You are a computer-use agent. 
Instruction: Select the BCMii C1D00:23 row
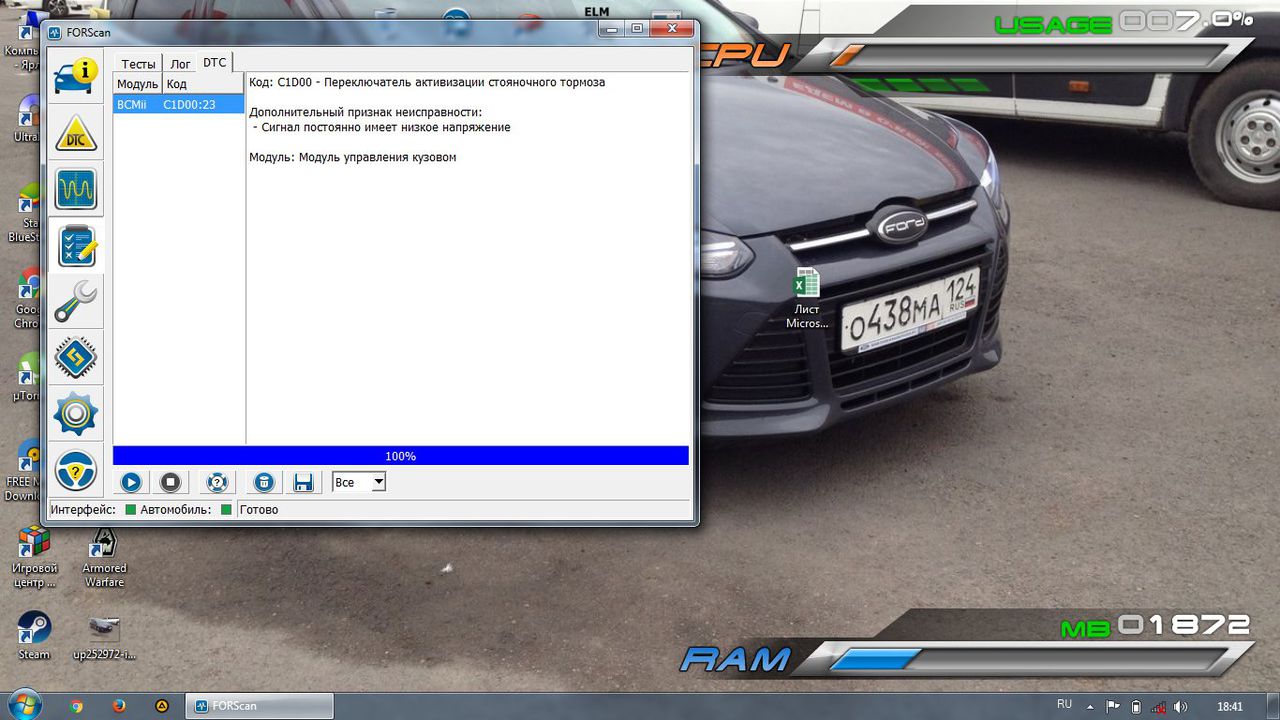click(x=178, y=104)
